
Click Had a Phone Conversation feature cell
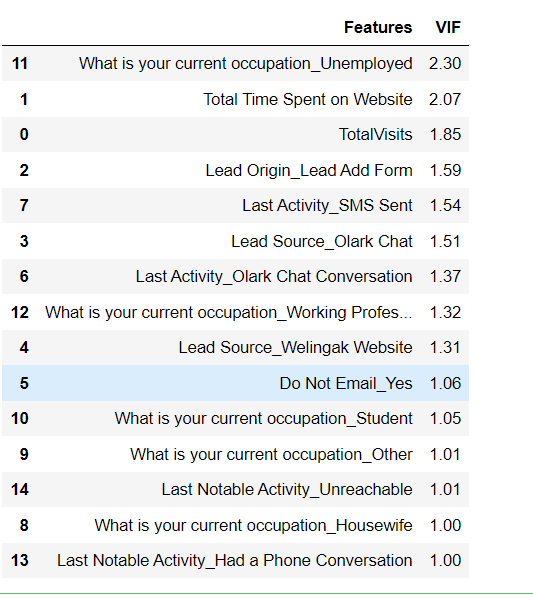point(234,560)
